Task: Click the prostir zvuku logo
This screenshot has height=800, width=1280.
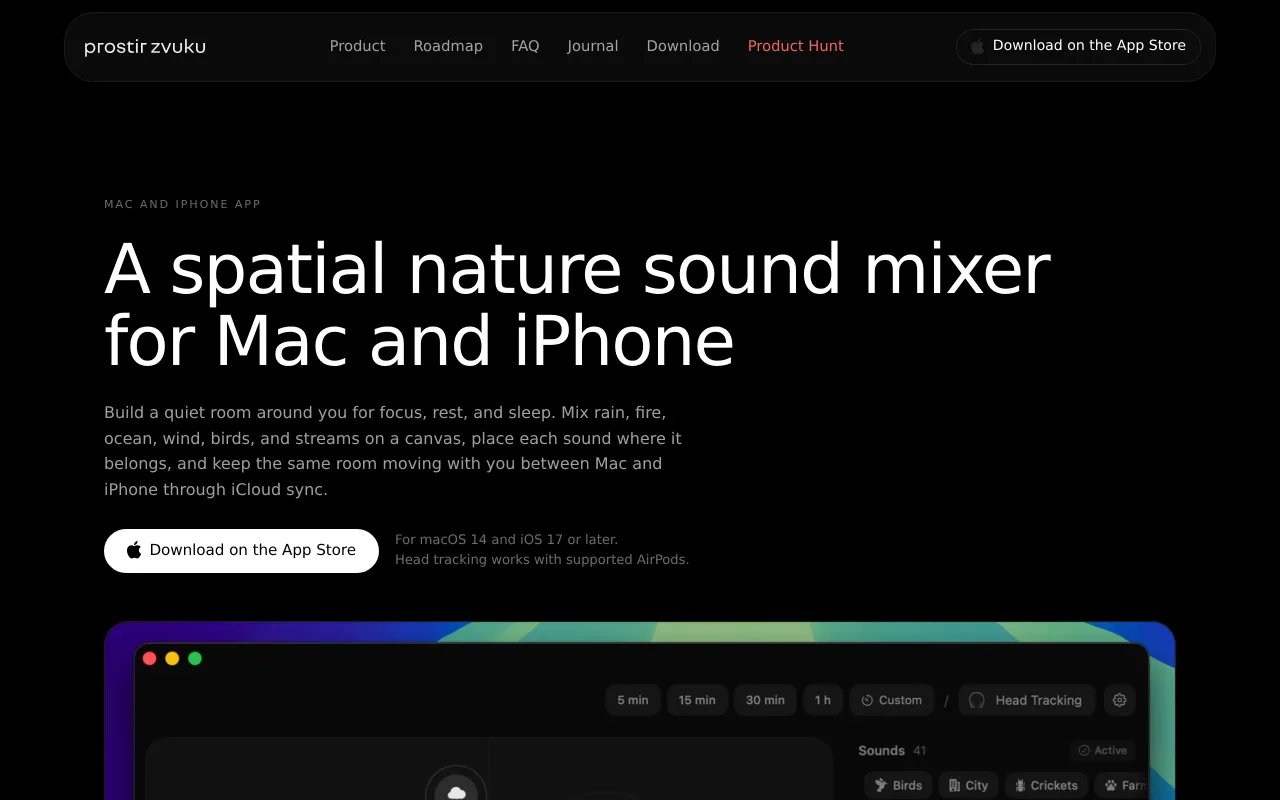Action: click(145, 46)
